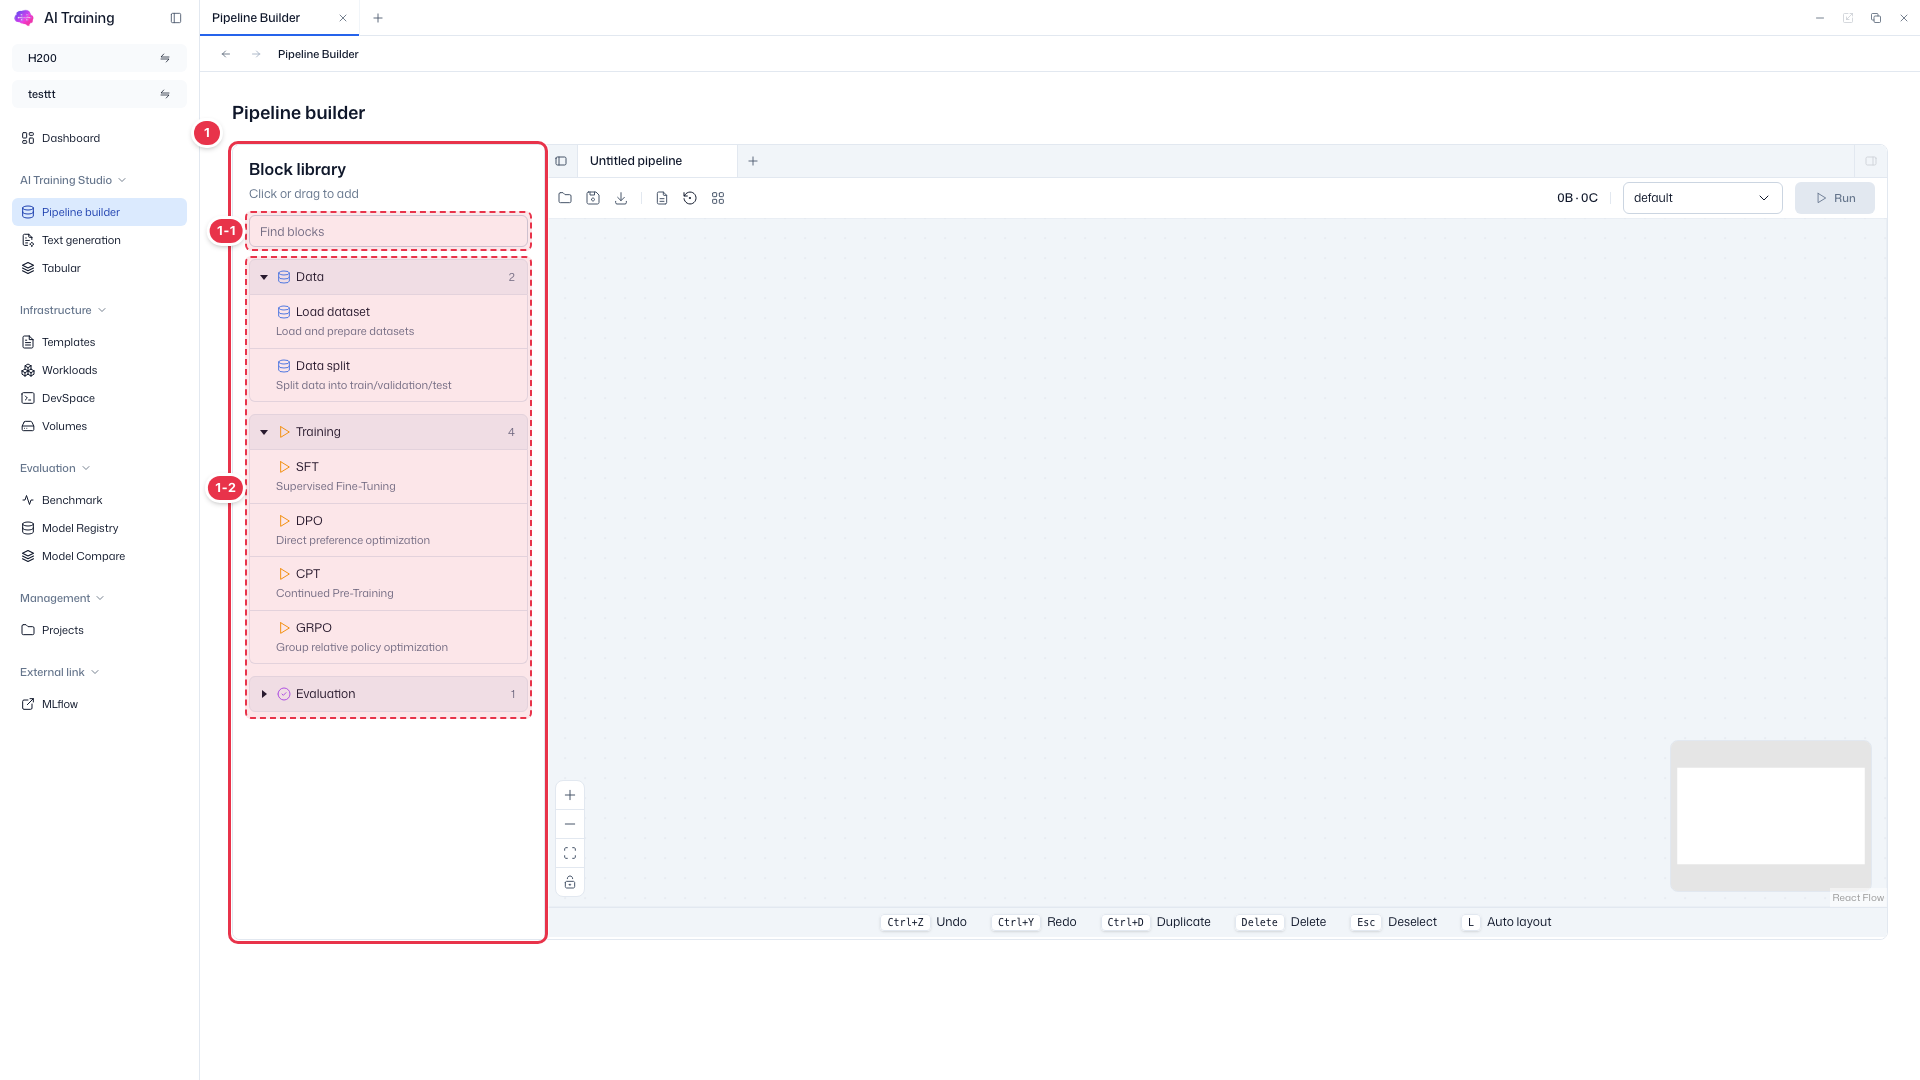1920x1080 pixels.
Task: Open pipeline via folder icon in toolbar
Action: [x=565, y=198]
